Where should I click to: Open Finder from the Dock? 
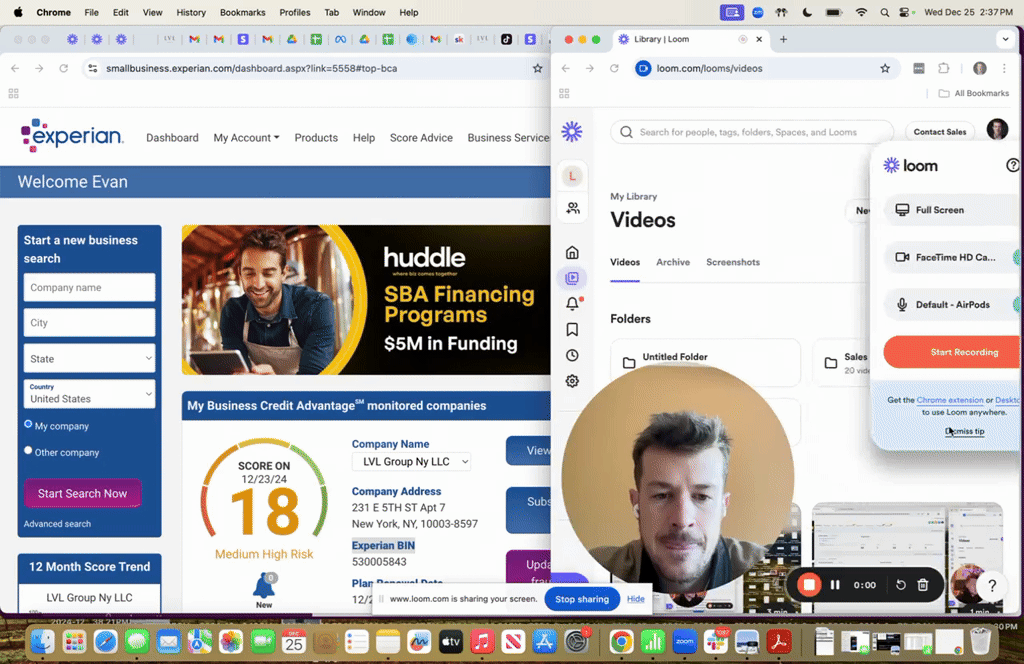(x=43, y=642)
